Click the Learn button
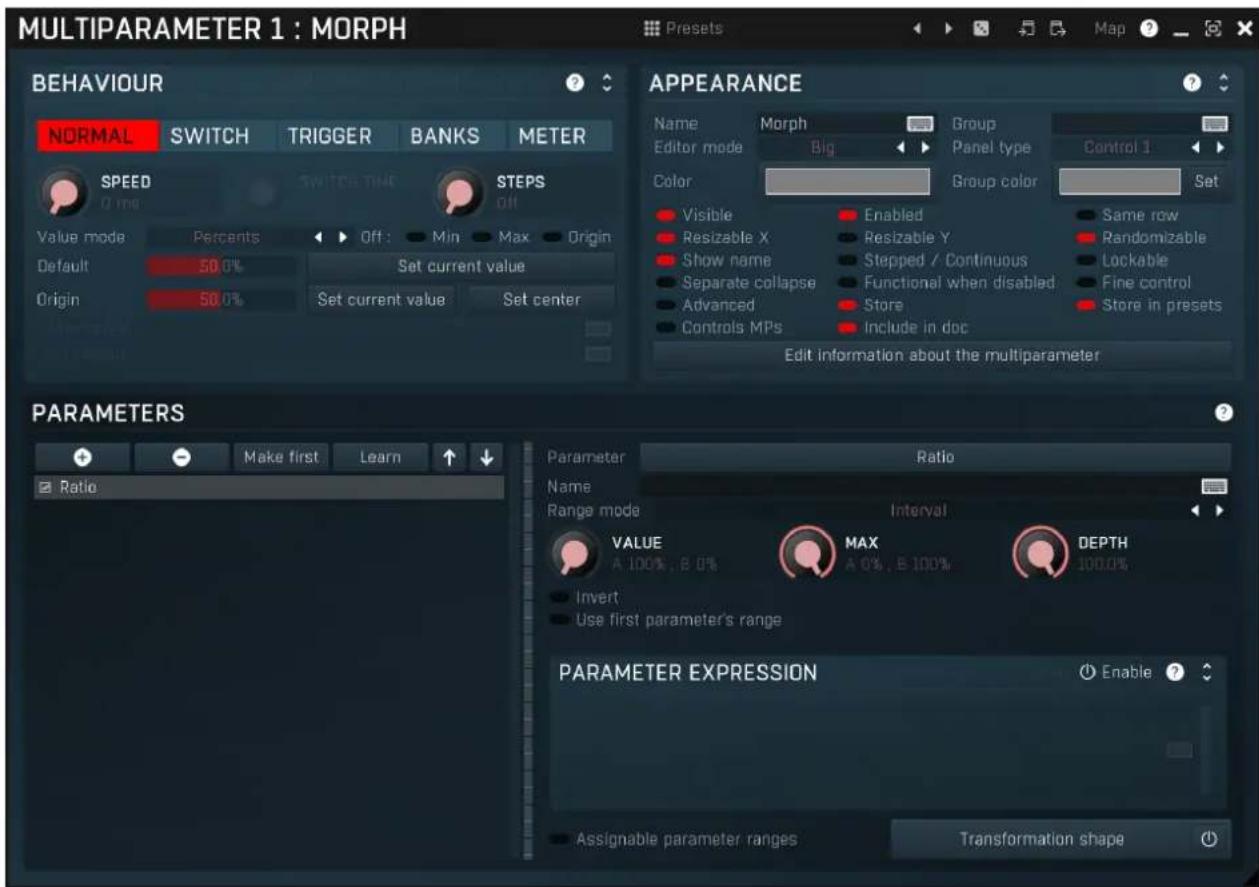1259x887 pixels. [380, 457]
